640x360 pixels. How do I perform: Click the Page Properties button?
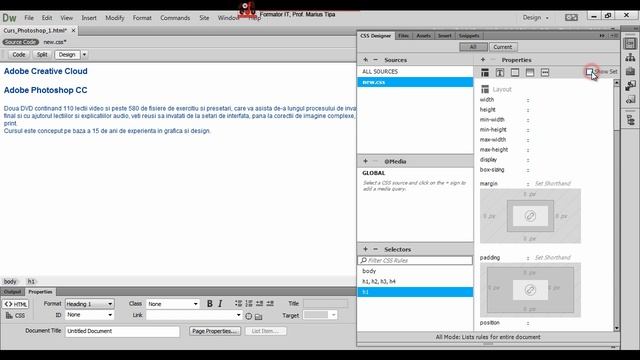215,331
